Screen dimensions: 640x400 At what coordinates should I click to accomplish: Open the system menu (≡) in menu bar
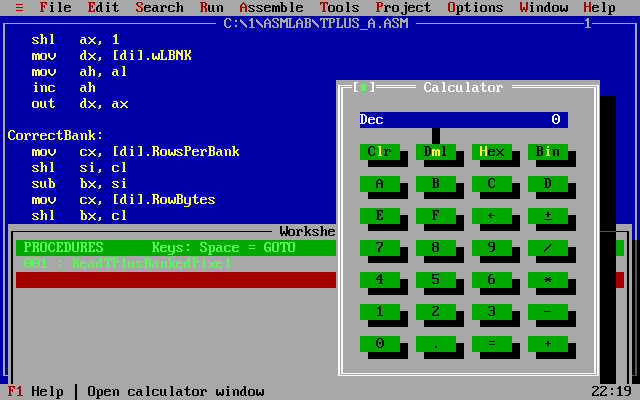(19, 7)
